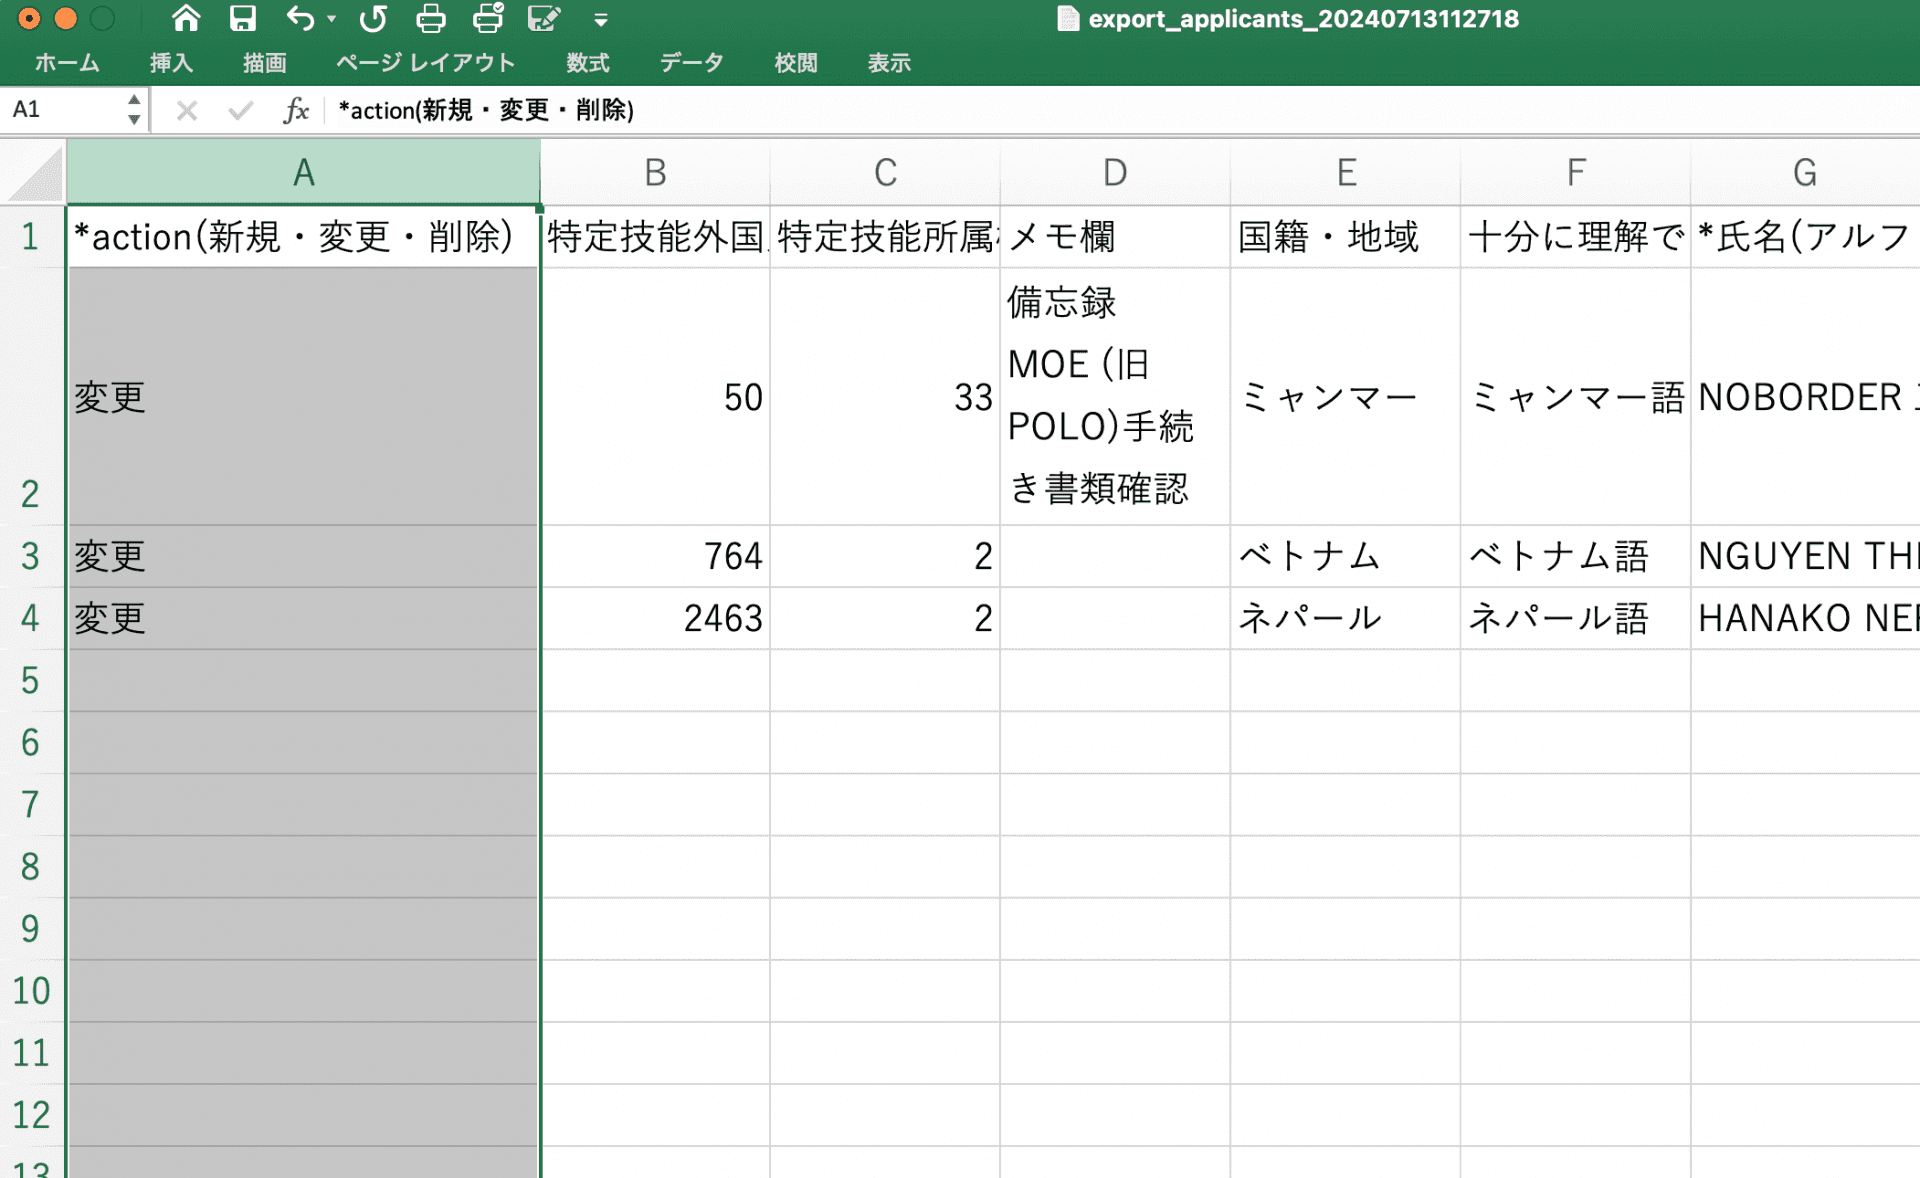Select row 3 by its row header
This screenshot has height=1178, width=1920.
pyautogui.click(x=31, y=556)
